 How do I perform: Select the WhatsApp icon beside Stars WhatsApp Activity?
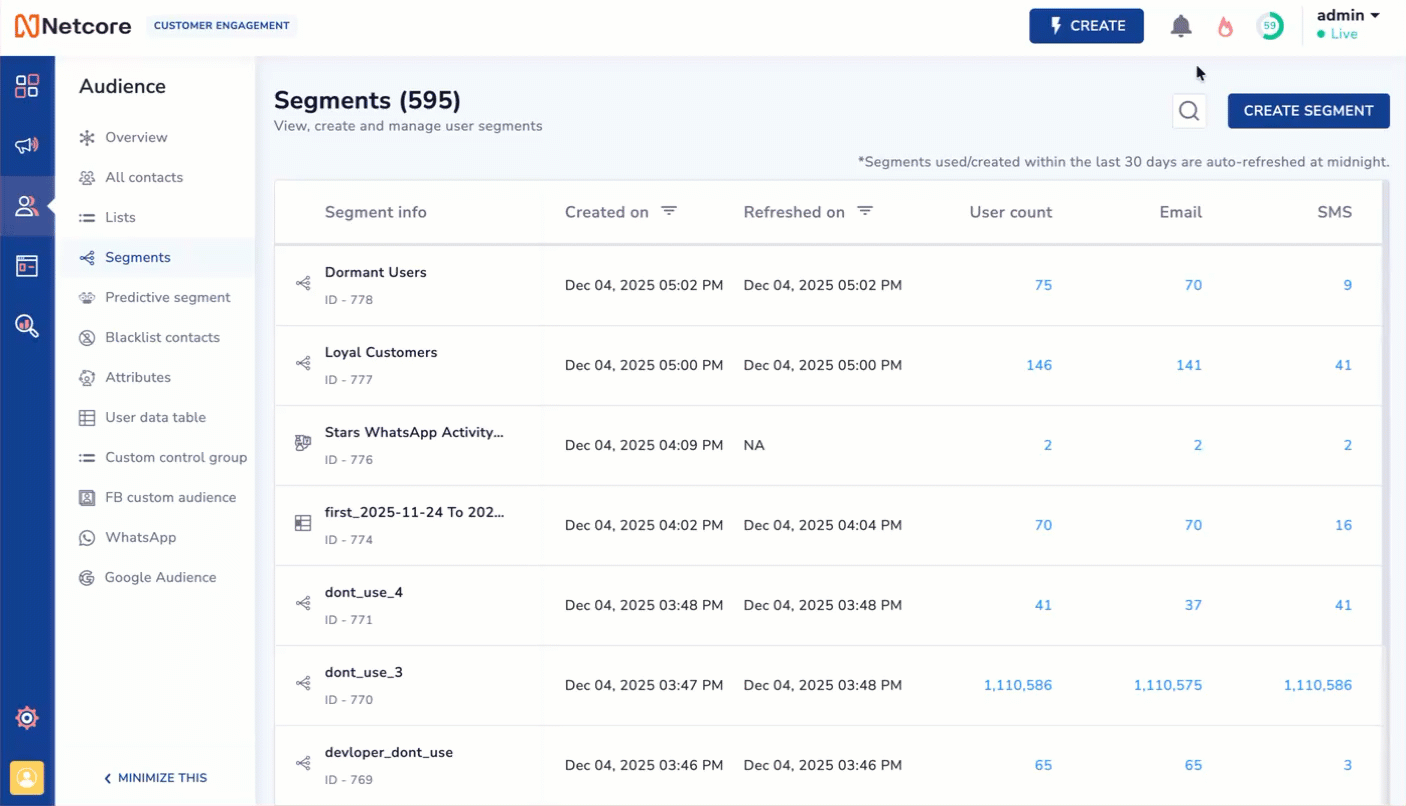302,443
